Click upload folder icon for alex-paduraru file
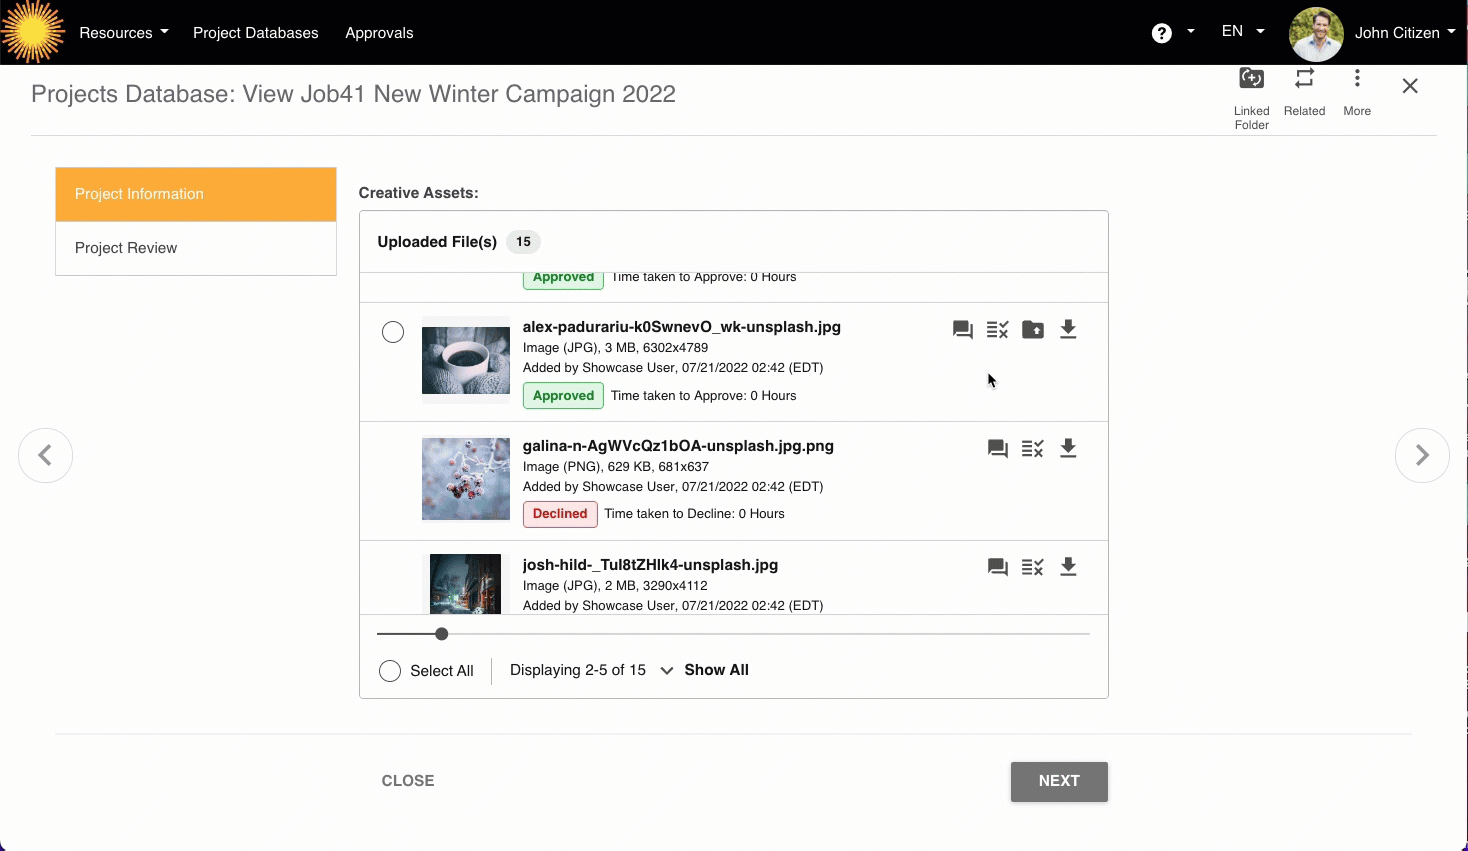The height and width of the screenshot is (851, 1468). point(1033,330)
